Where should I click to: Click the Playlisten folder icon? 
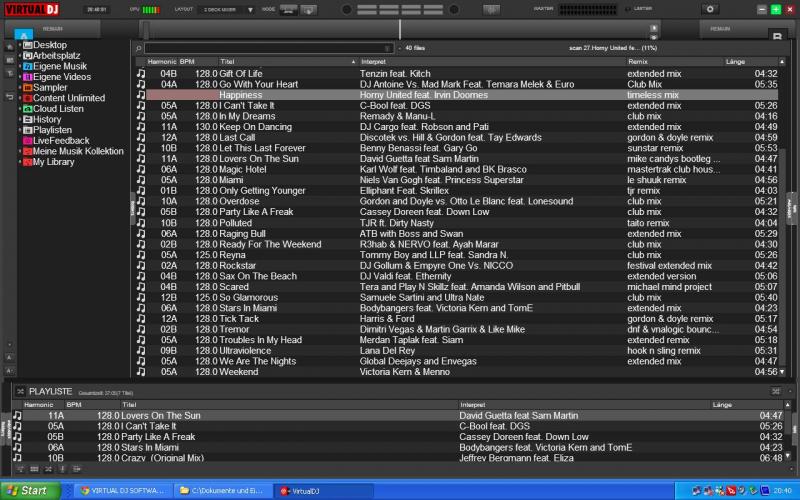[28, 130]
